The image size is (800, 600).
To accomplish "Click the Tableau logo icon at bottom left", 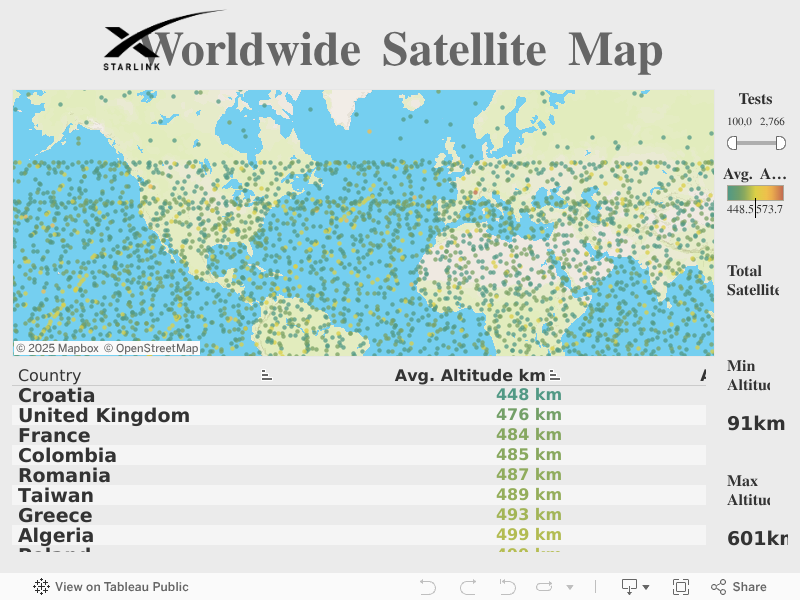I will click(42, 587).
